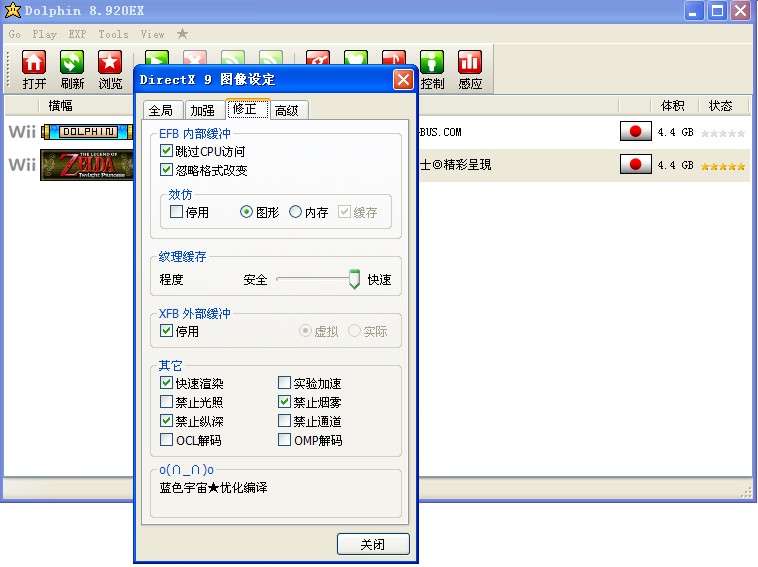Enable OCL解码 checkbox

pos(166,439)
